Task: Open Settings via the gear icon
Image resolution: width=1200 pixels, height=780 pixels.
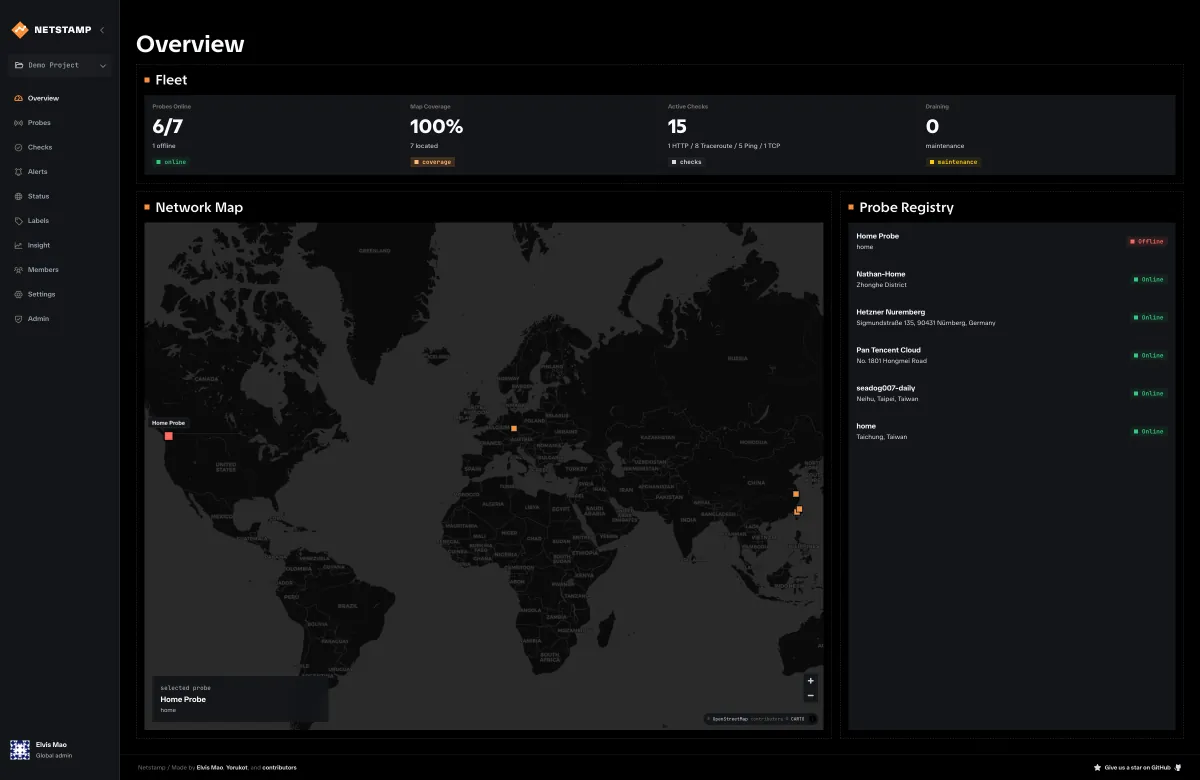Action: 18,294
